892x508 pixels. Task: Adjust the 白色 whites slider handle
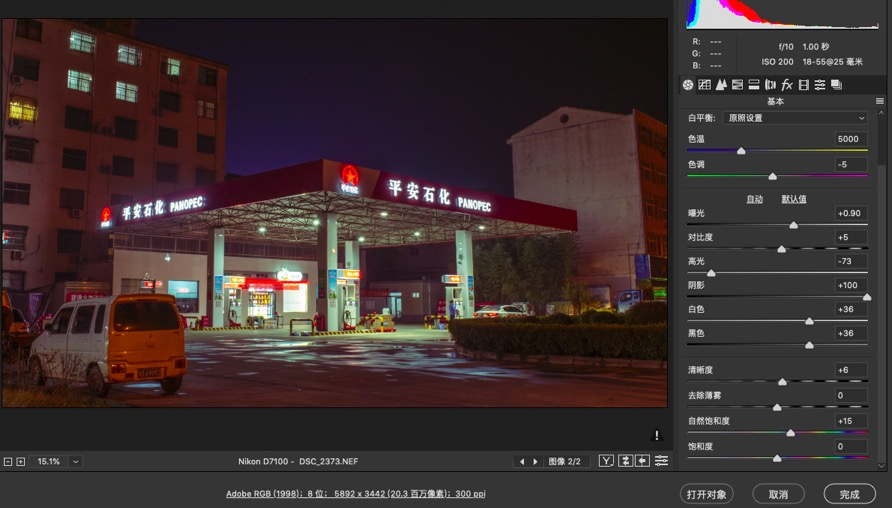click(810, 321)
